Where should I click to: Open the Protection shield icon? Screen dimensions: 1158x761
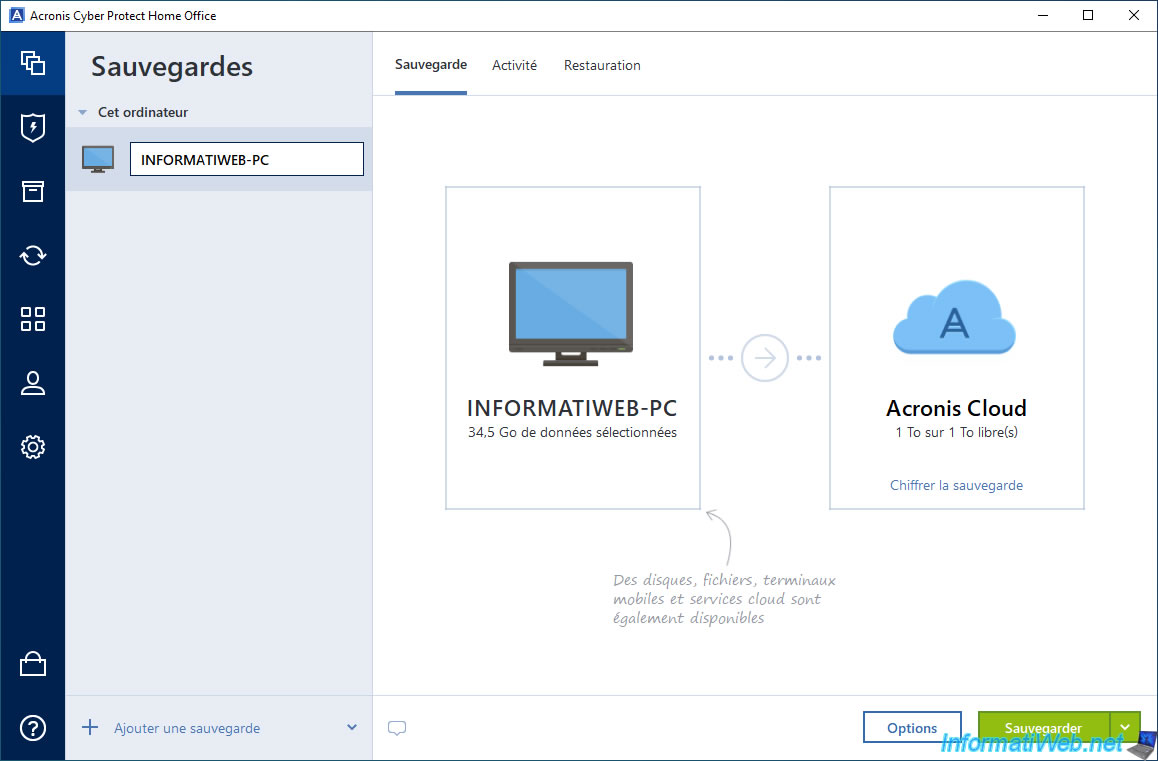coord(32,128)
